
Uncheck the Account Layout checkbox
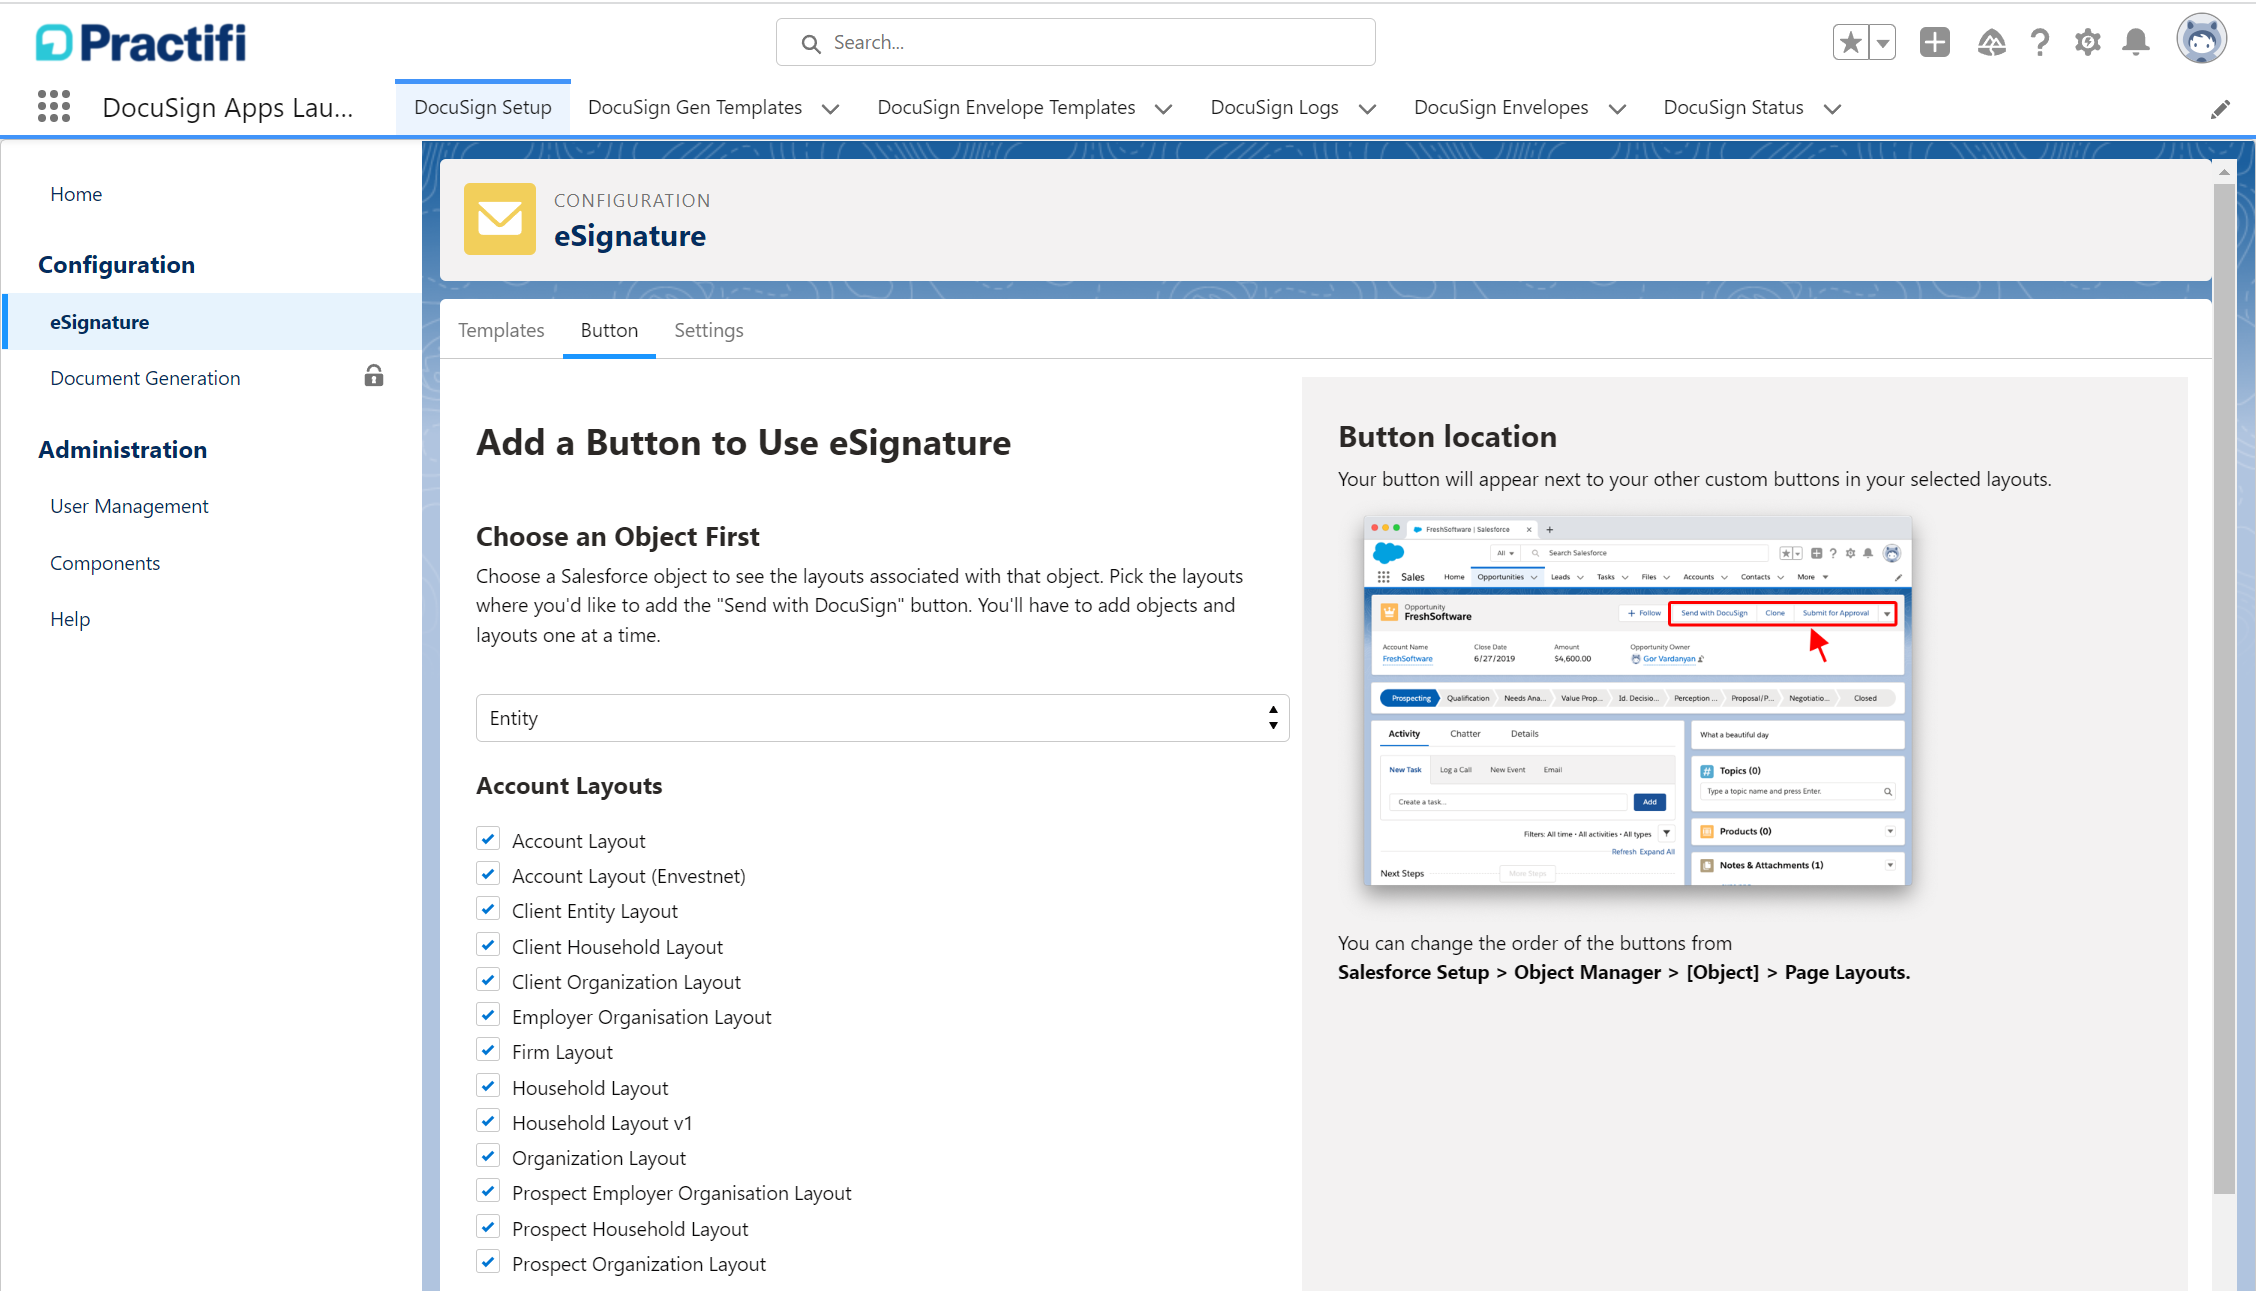point(488,838)
